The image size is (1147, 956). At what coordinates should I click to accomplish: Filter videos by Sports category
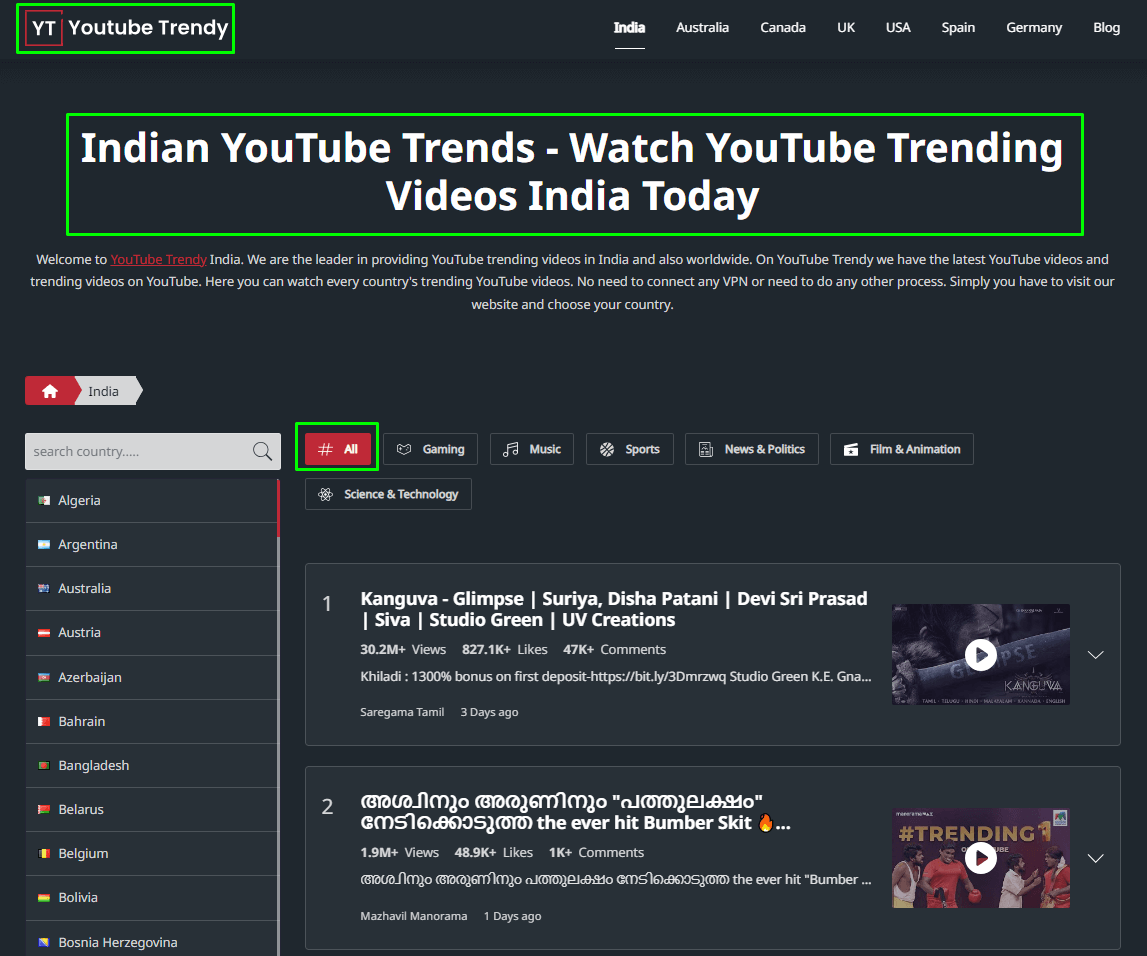tap(629, 449)
